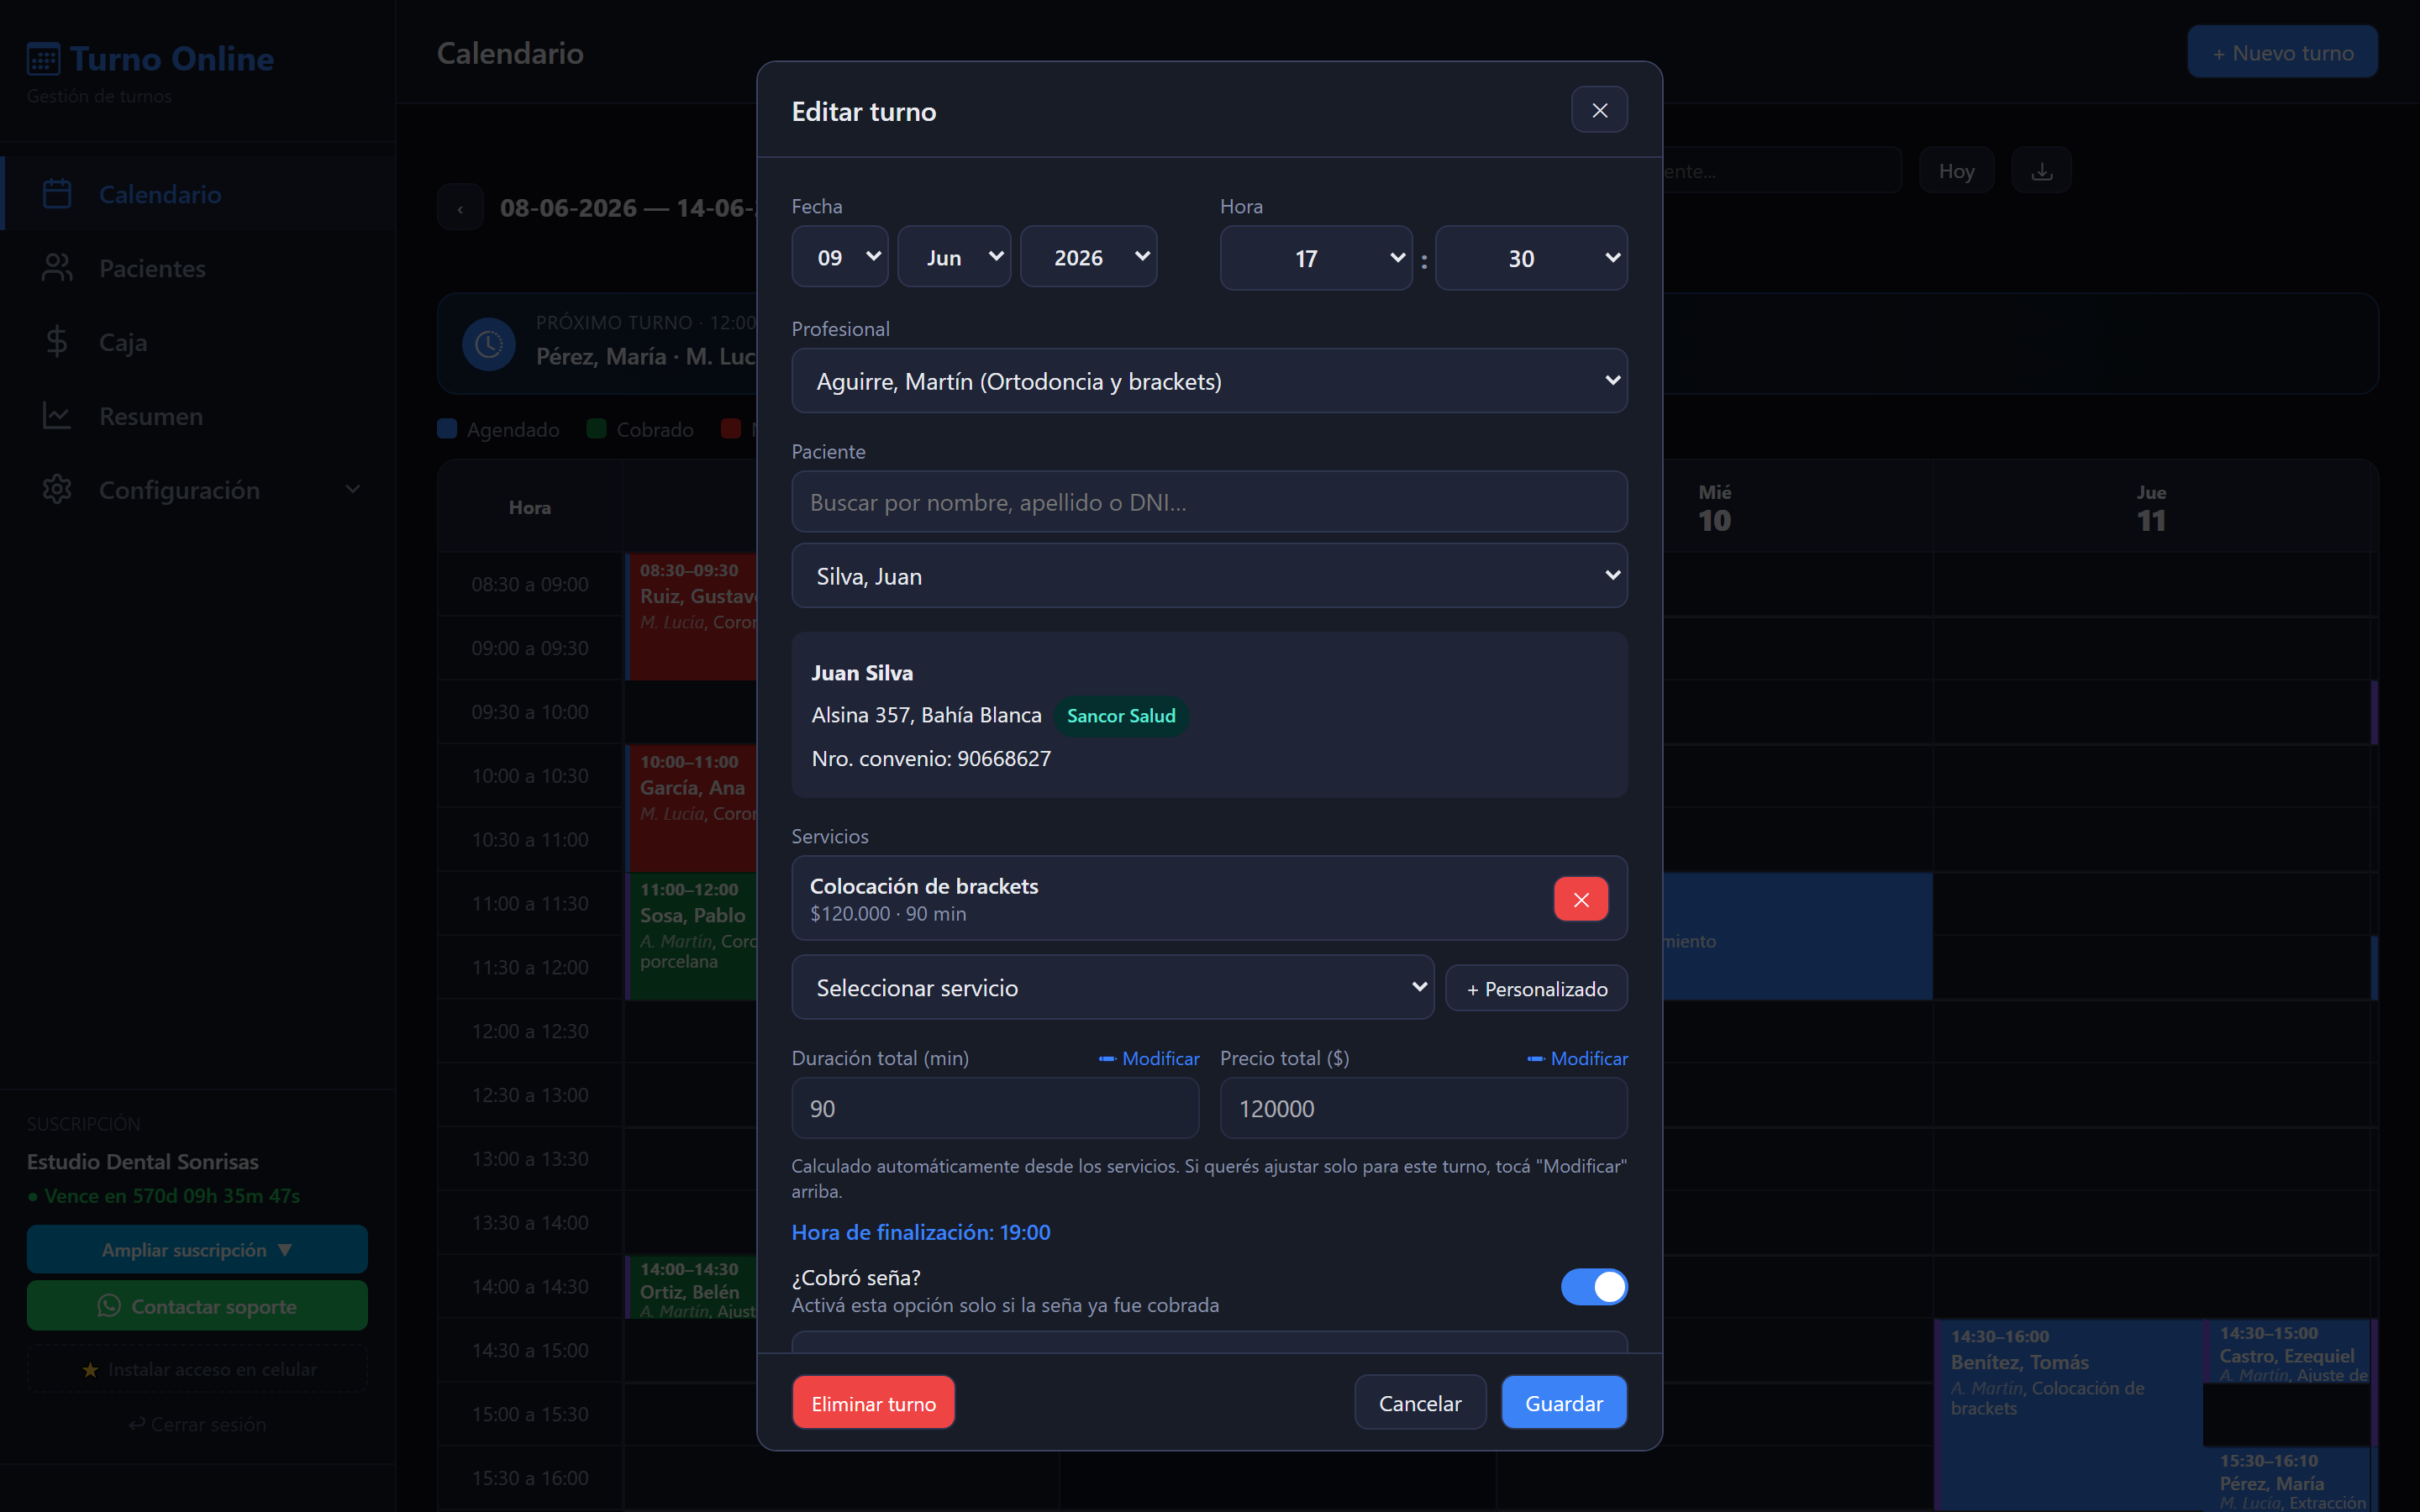Click the Caja dollar icon
Screen dimensions: 2420x1512
57,342
